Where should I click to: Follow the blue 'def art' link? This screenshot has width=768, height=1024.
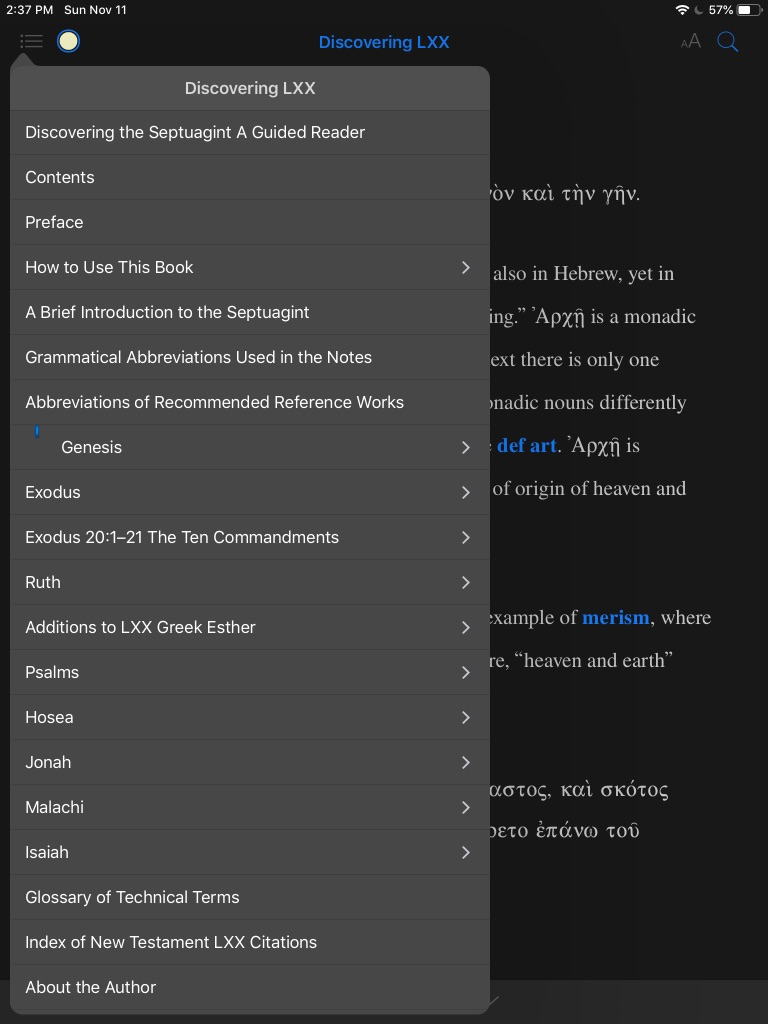coord(526,446)
